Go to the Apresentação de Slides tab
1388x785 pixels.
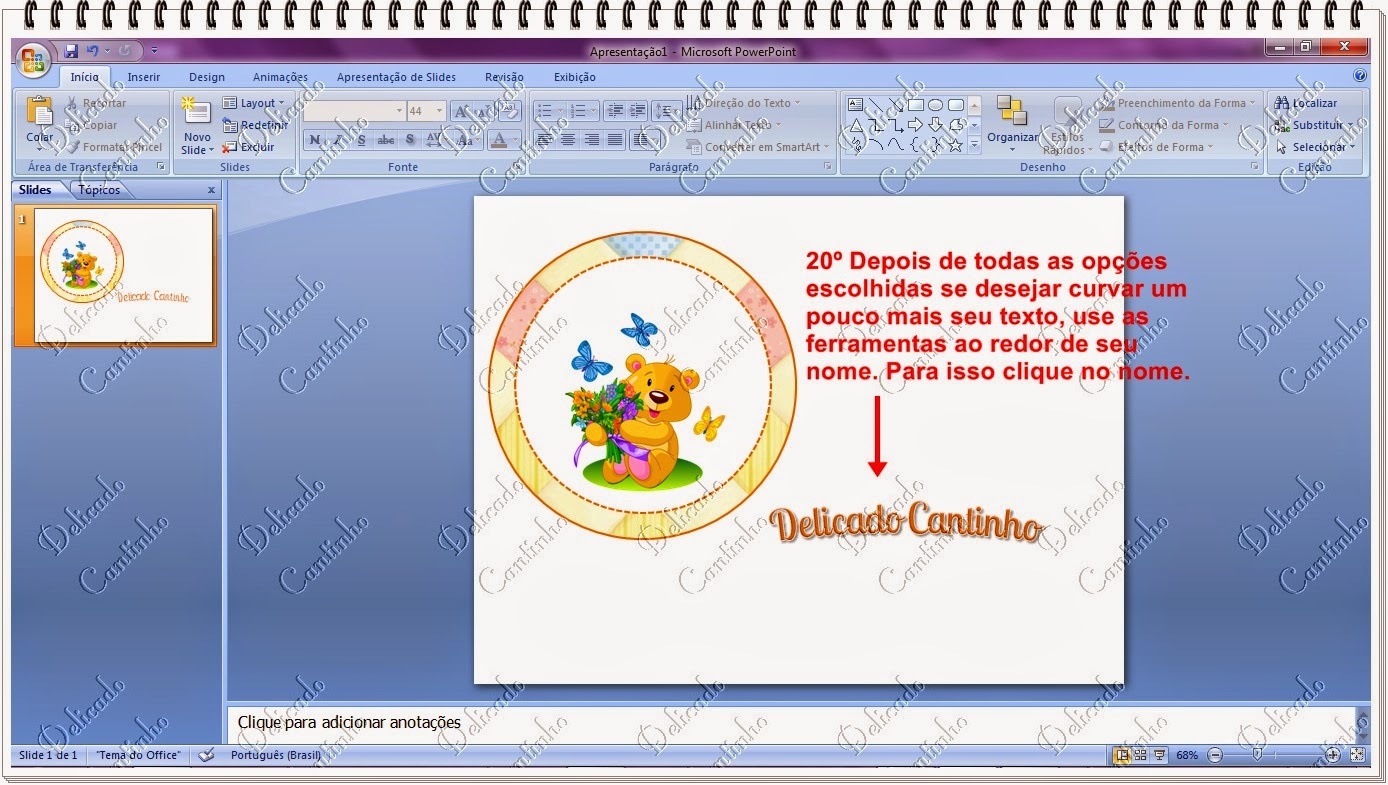click(x=396, y=77)
